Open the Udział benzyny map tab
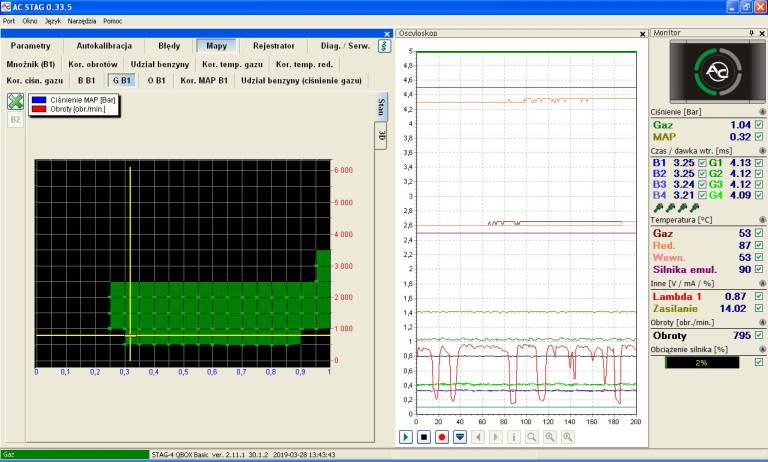Viewport: 768px width, 462px height. (x=160, y=64)
